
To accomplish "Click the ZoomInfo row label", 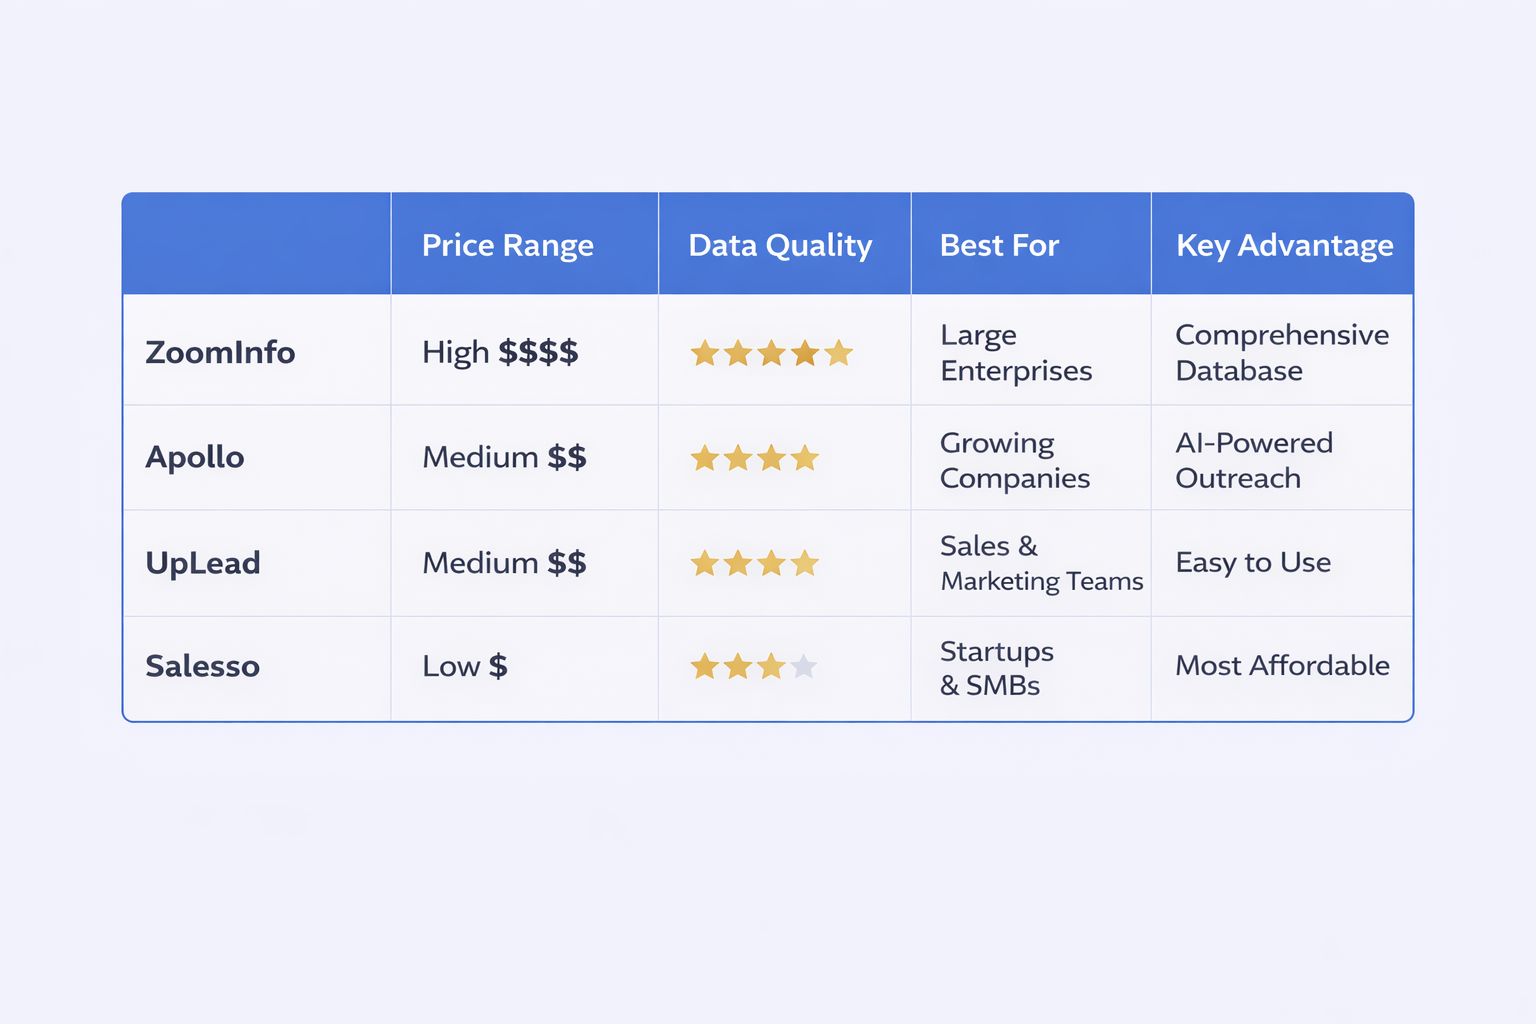I will [x=220, y=353].
